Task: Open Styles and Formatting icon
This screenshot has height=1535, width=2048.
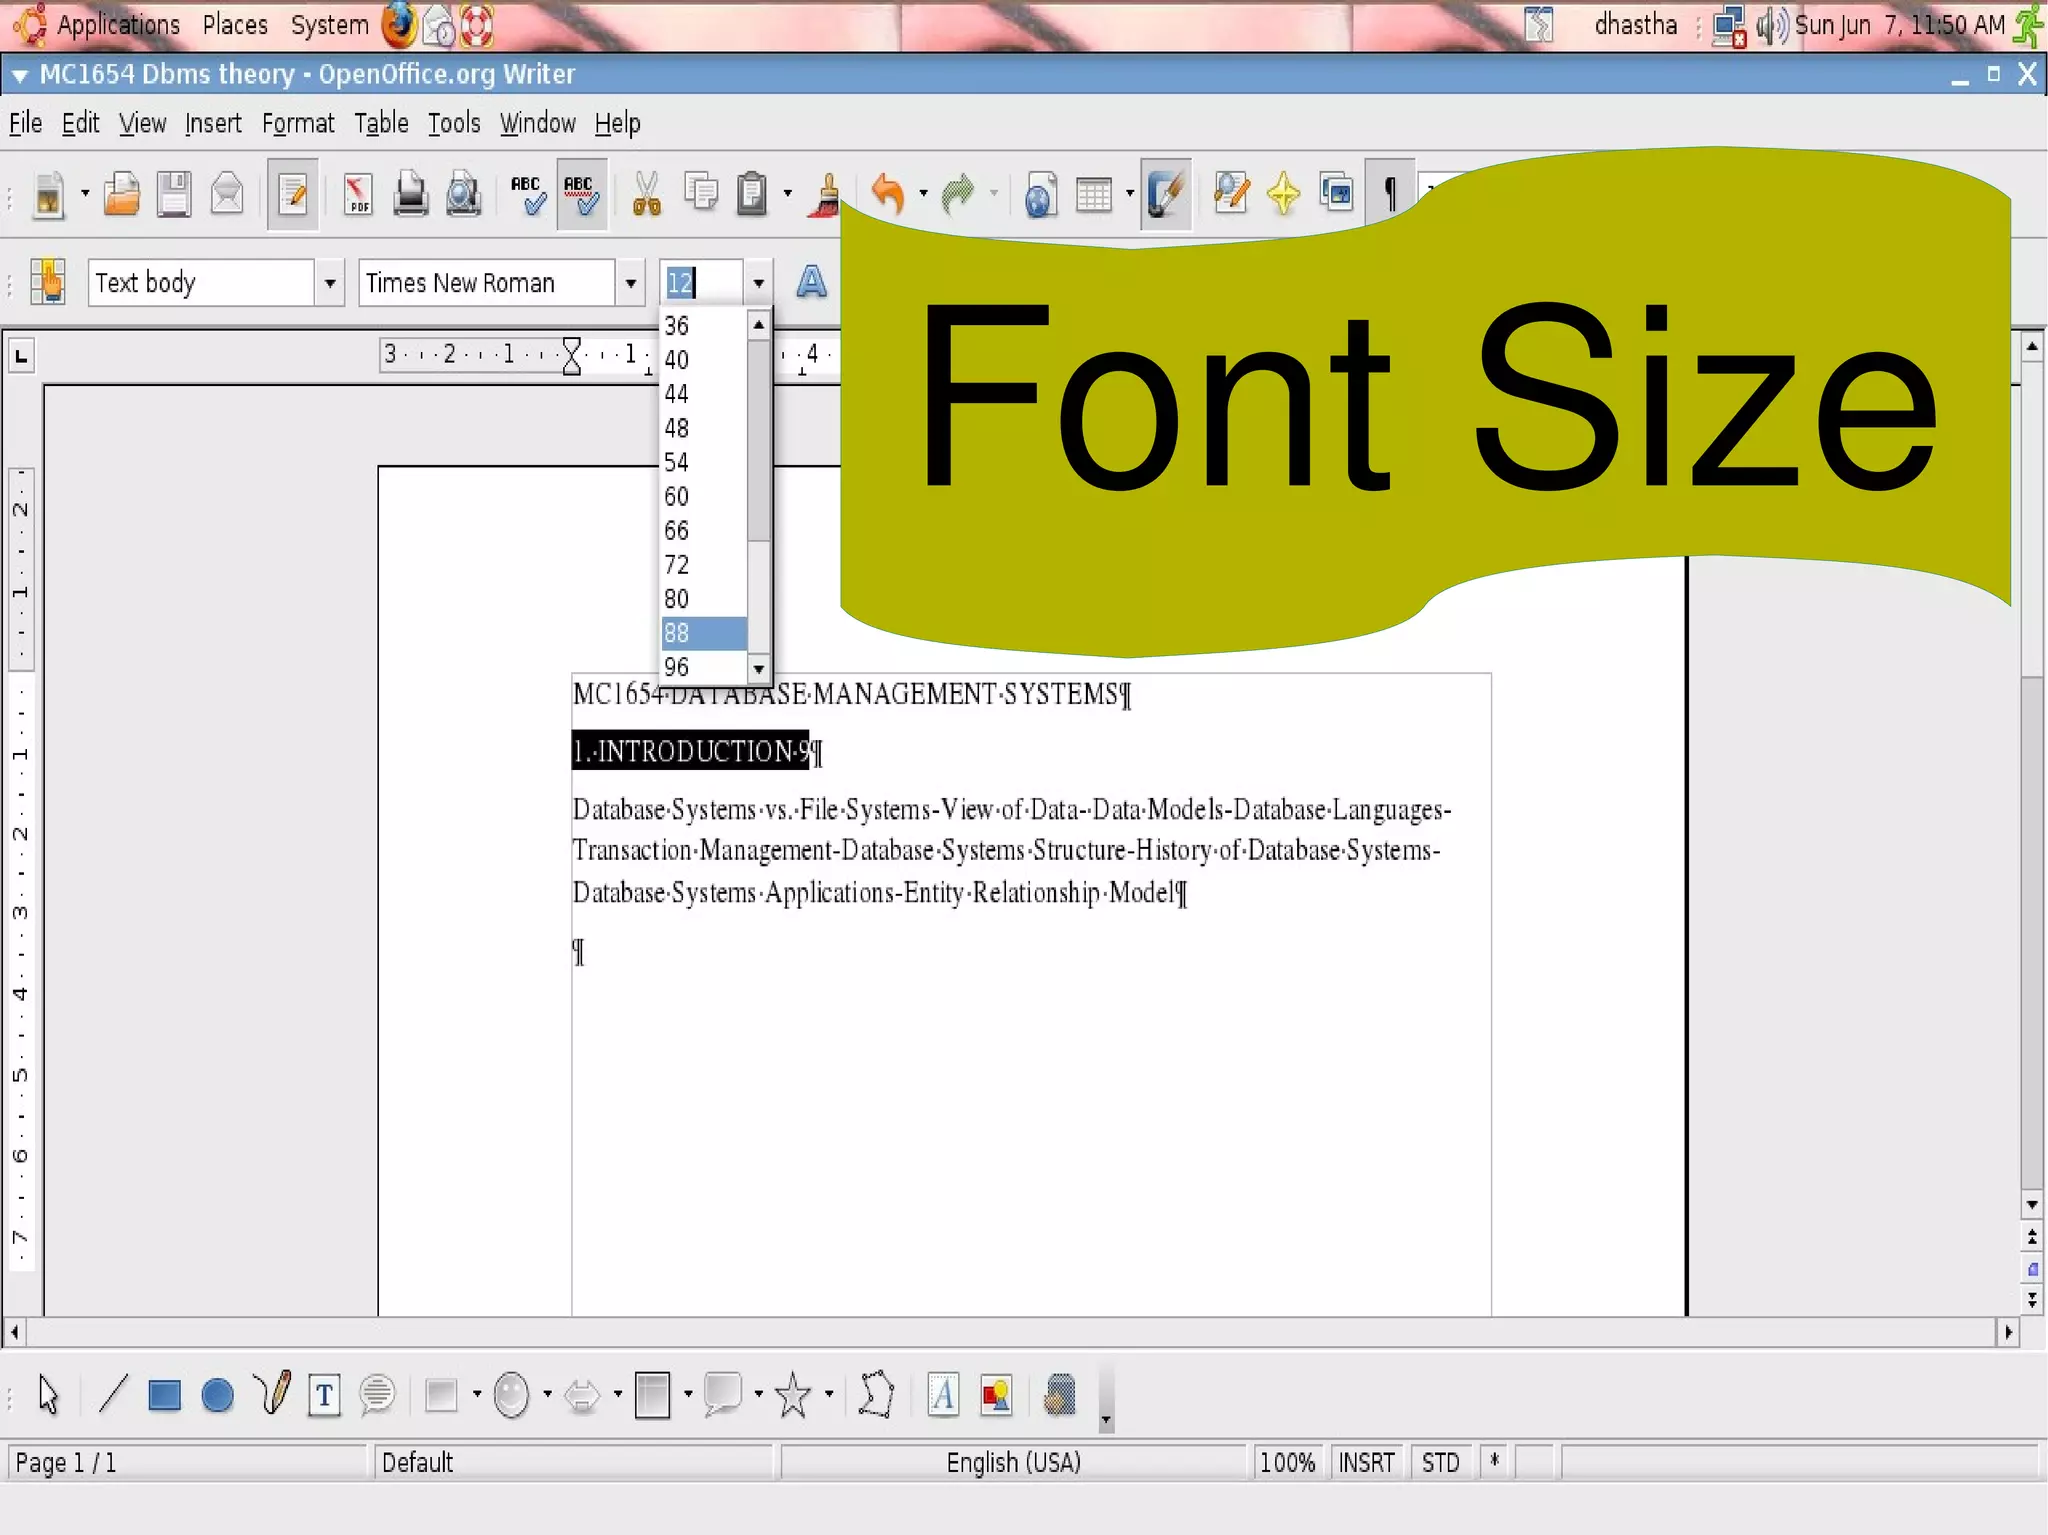Action: click(x=47, y=282)
